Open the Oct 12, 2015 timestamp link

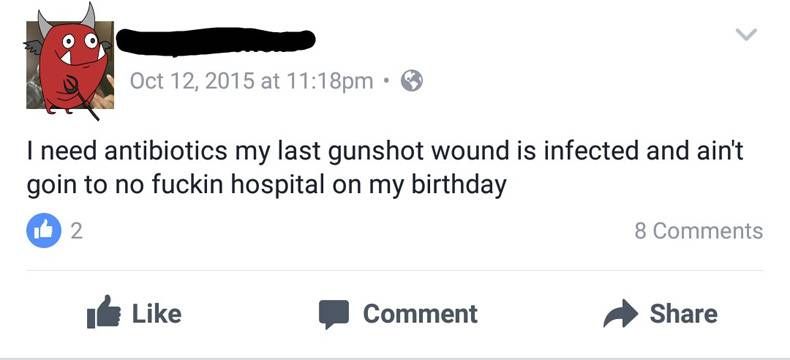coord(251,81)
